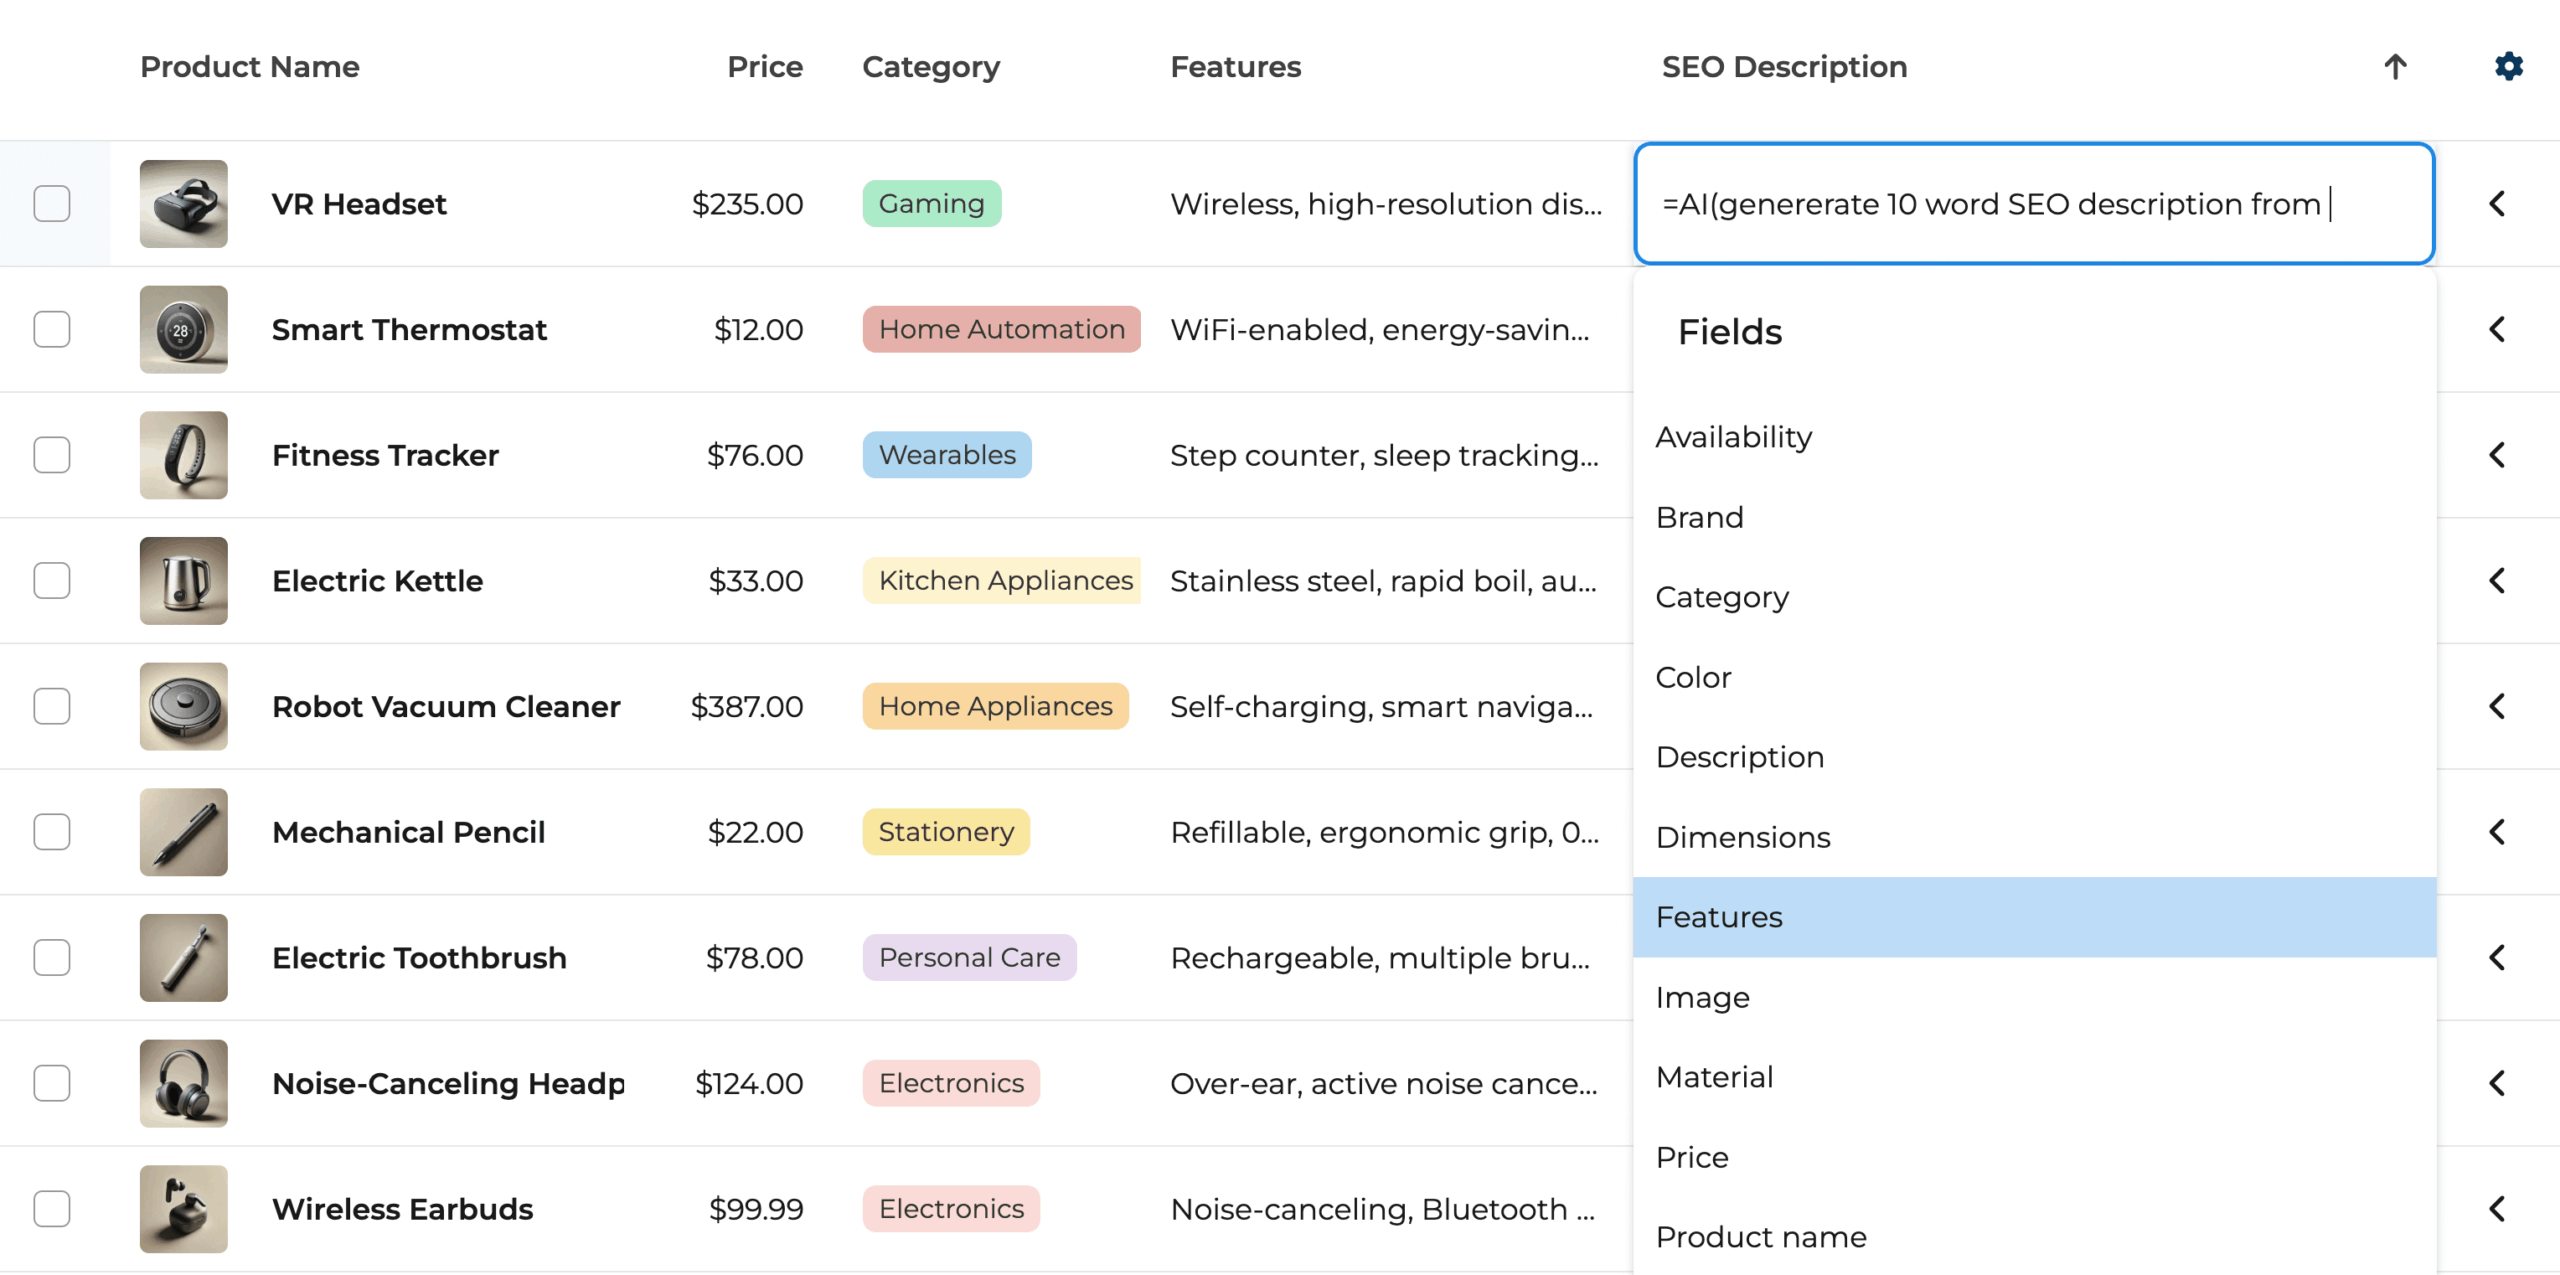The height and width of the screenshot is (1275, 2560).
Task: Click the sort arrow beside SEO Description
Action: click(x=2394, y=67)
